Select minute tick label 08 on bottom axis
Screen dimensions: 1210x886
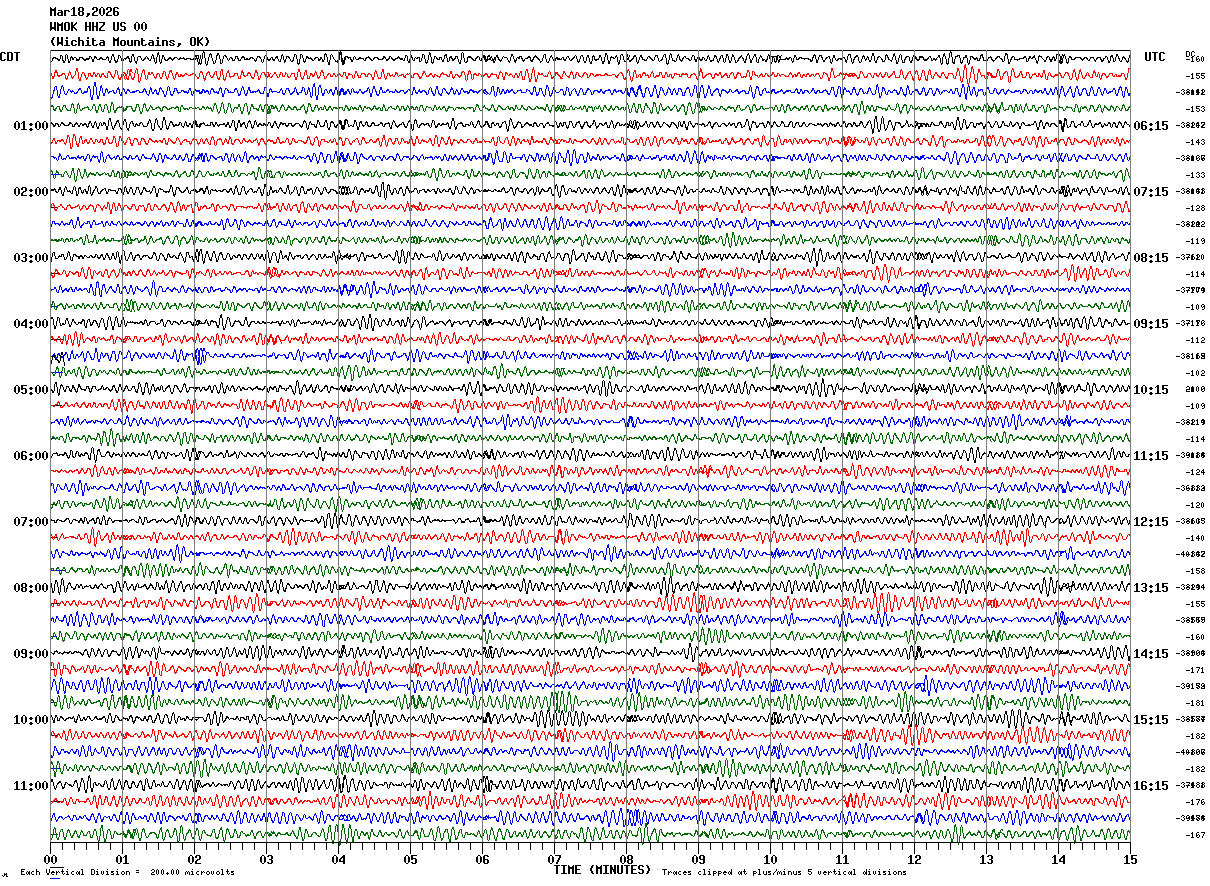click(x=626, y=859)
